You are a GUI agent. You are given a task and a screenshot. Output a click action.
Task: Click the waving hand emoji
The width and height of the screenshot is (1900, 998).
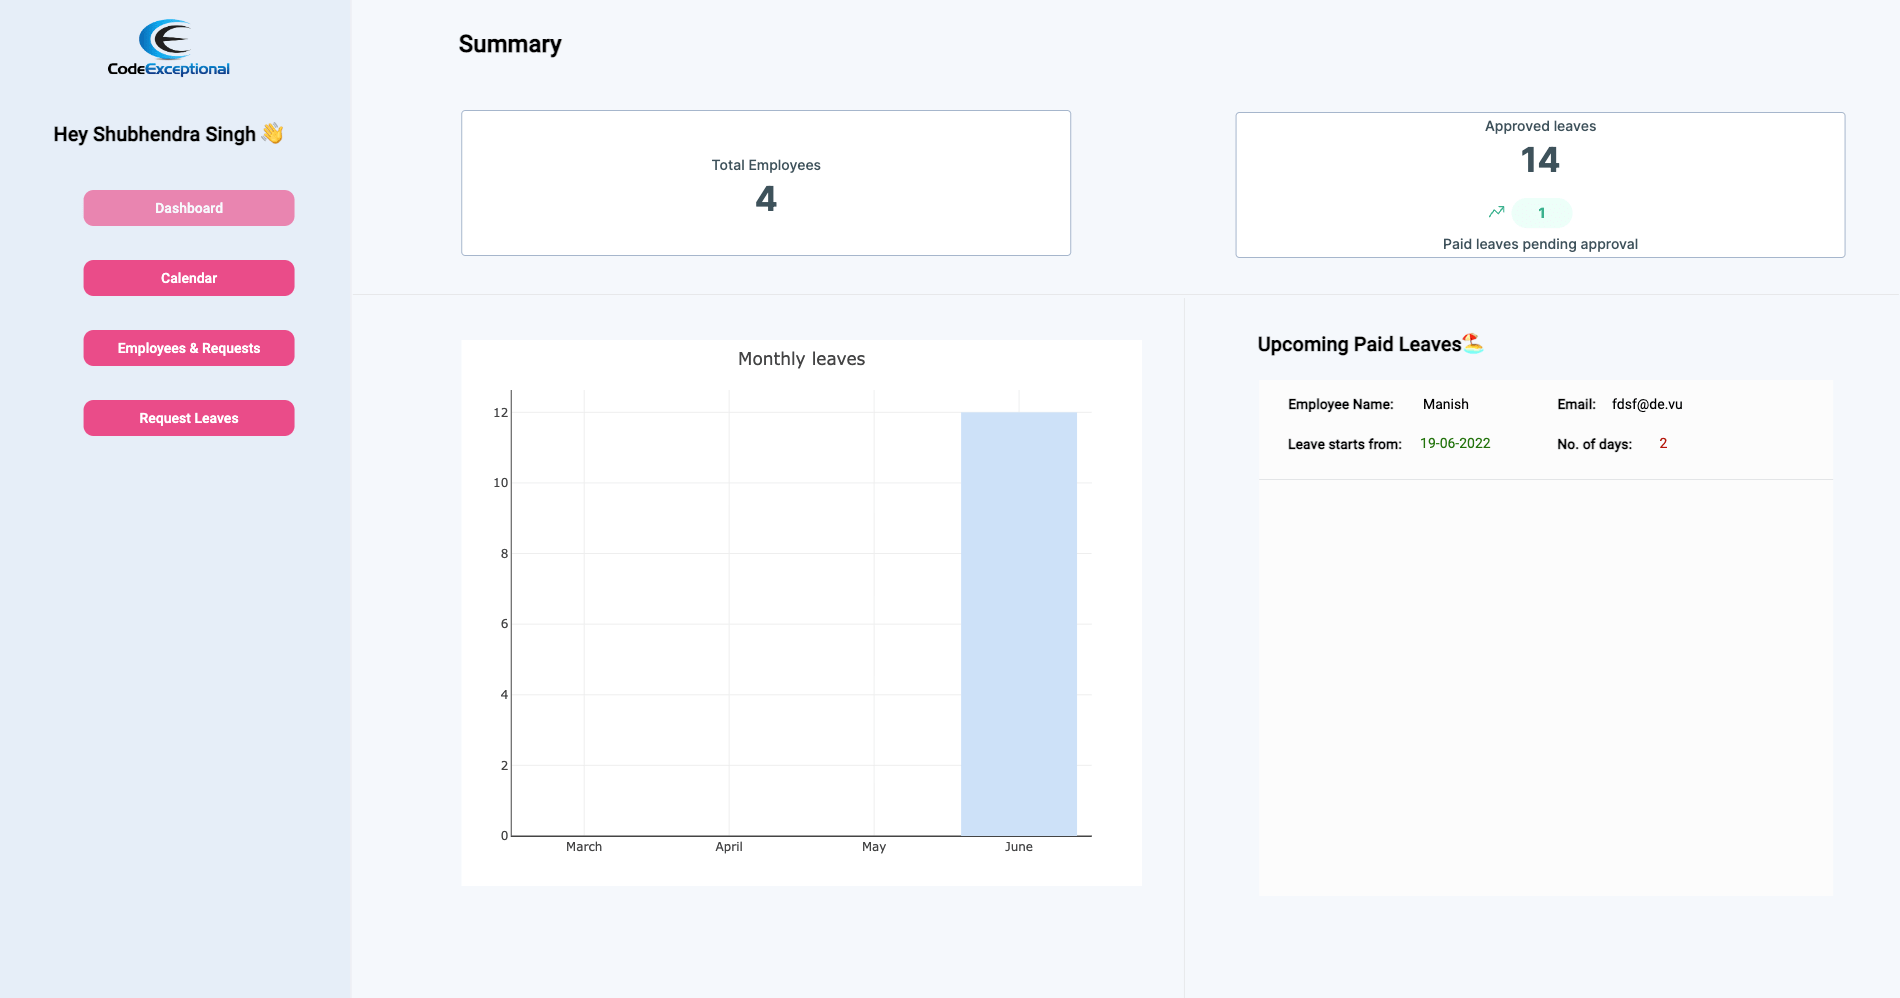click(x=272, y=133)
